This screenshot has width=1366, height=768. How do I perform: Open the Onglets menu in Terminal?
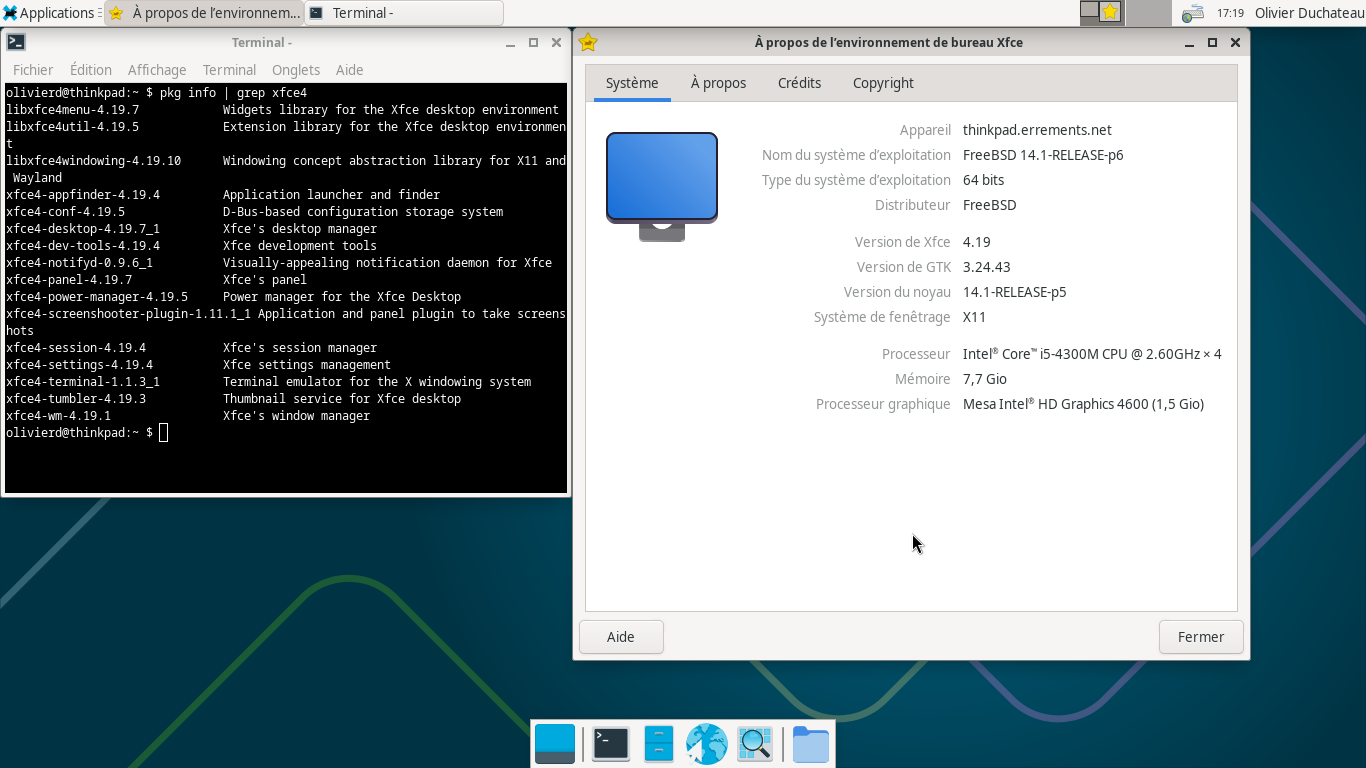click(296, 70)
